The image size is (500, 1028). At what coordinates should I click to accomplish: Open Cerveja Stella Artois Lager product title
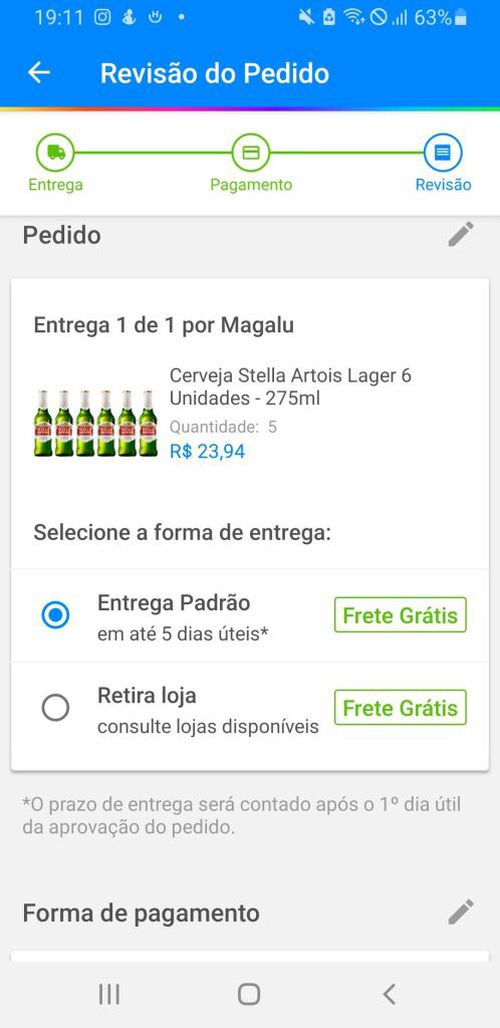pyautogui.click(x=290, y=387)
